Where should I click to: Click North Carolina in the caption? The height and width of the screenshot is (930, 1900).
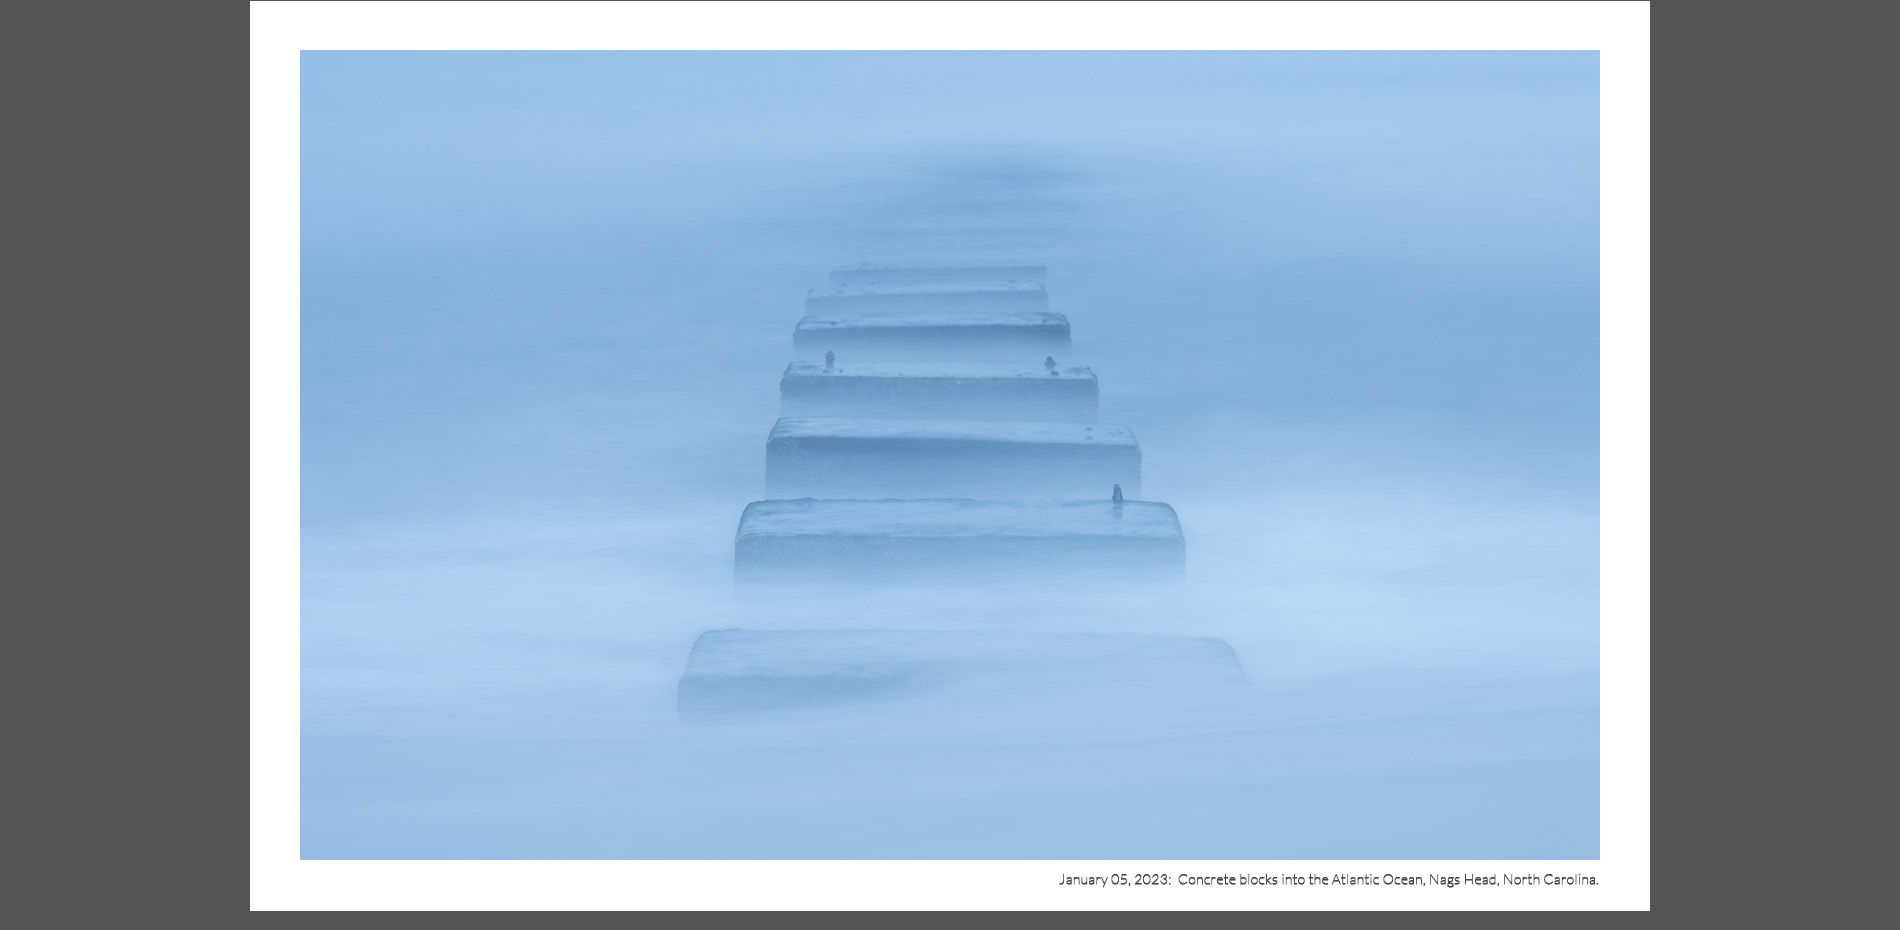tap(1549, 880)
